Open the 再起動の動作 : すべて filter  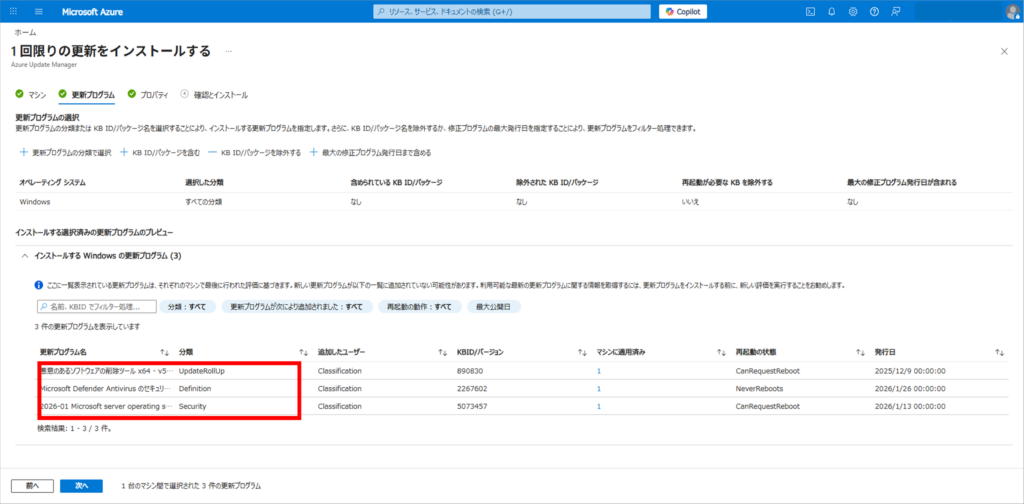click(420, 307)
